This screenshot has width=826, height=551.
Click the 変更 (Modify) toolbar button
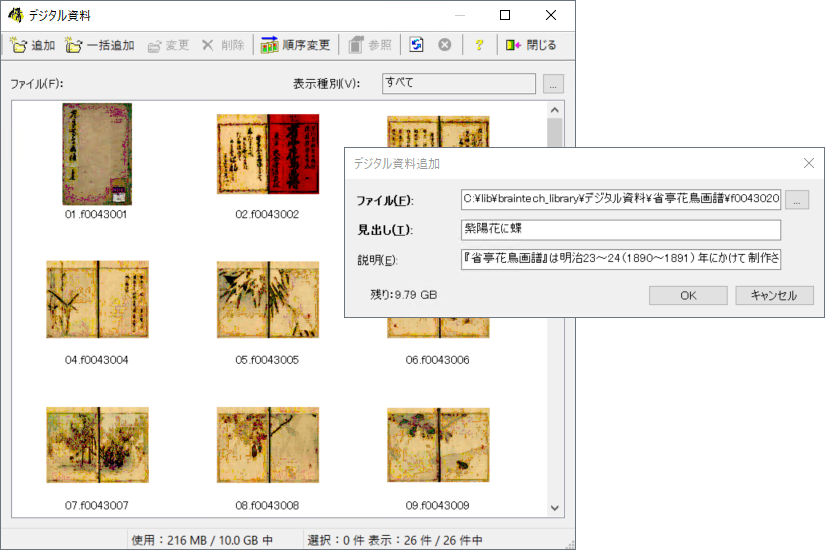pyautogui.click(x=169, y=45)
